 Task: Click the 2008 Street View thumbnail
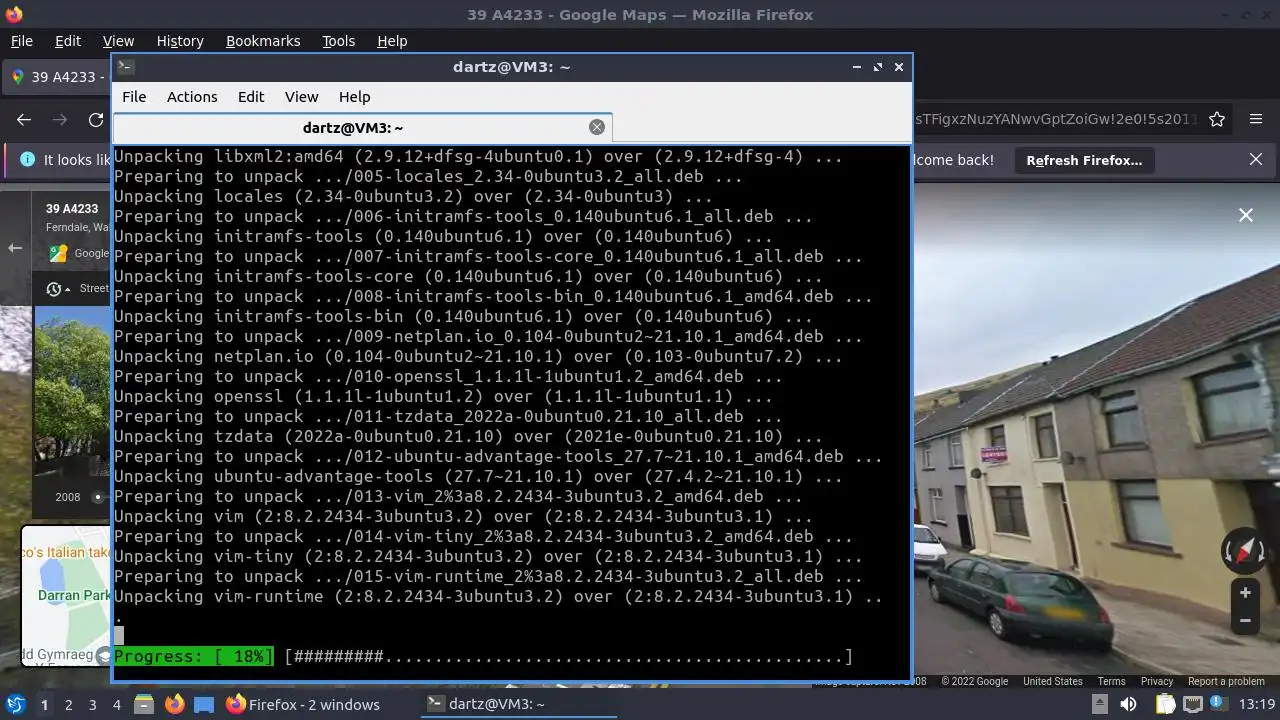(x=72, y=391)
